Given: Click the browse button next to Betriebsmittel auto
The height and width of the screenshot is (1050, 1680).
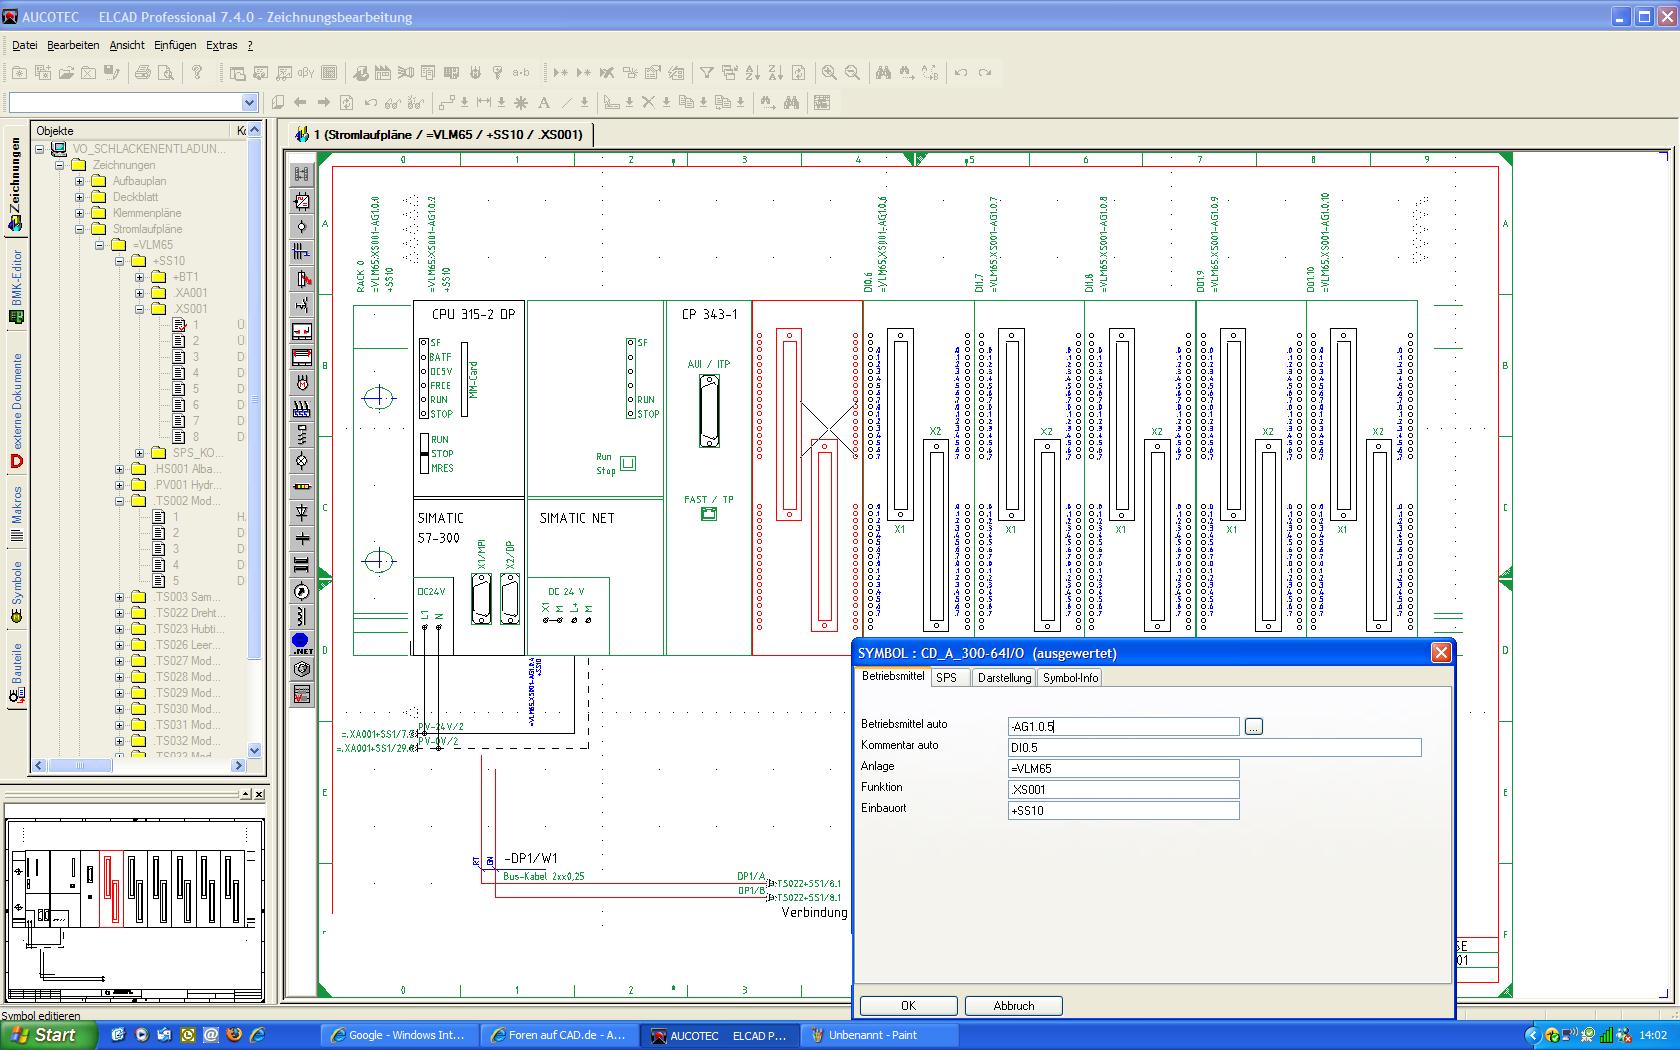Looking at the screenshot, I should pos(1254,727).
